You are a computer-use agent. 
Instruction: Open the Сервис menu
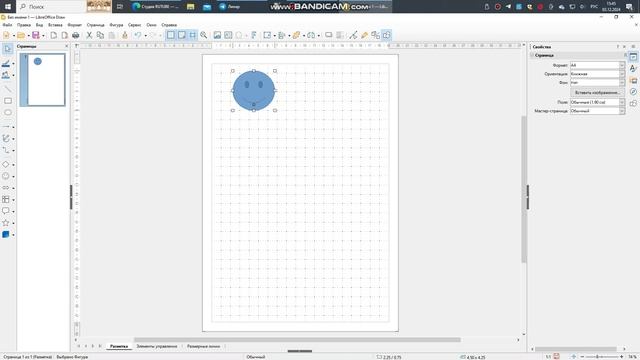pyautogui.click(x=134, y=25)
